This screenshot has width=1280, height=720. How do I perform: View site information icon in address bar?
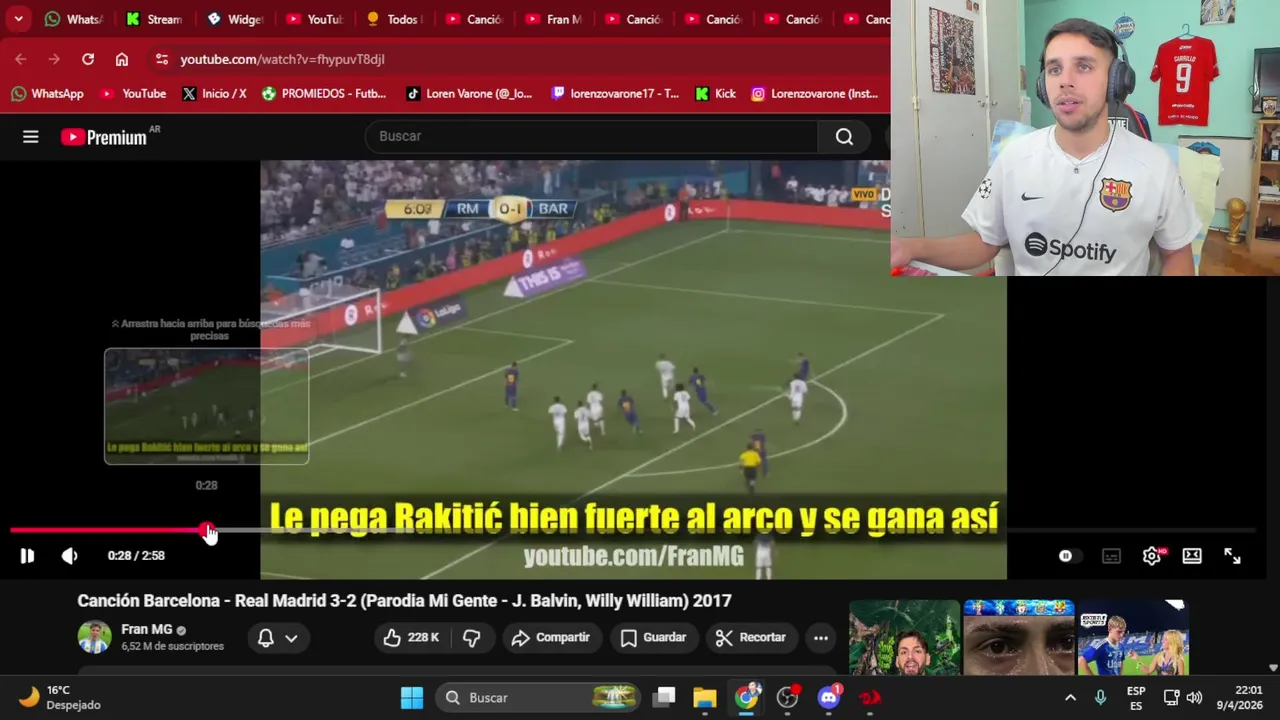(162, 59)
